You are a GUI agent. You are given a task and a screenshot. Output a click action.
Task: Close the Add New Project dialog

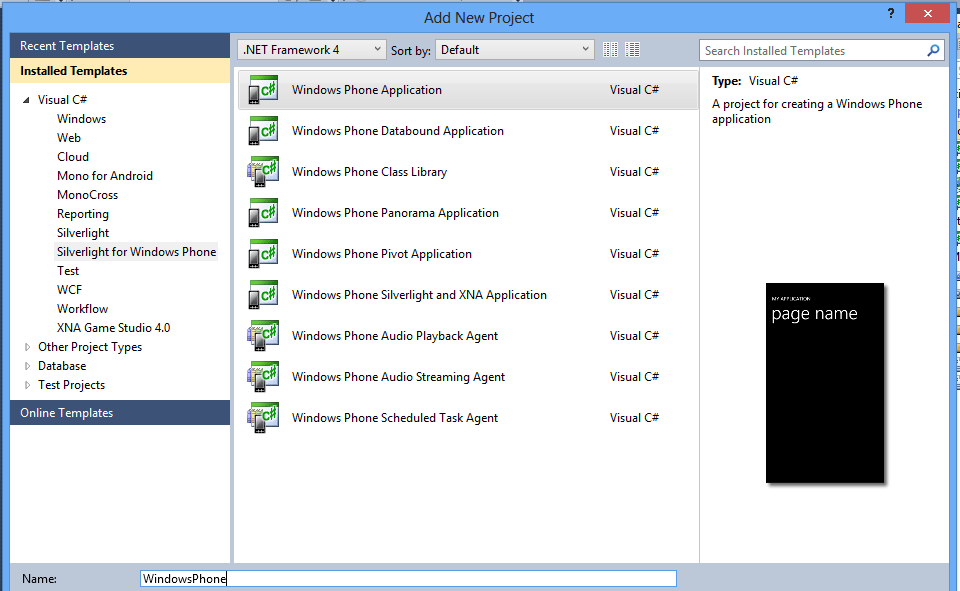tap(927, 13)
